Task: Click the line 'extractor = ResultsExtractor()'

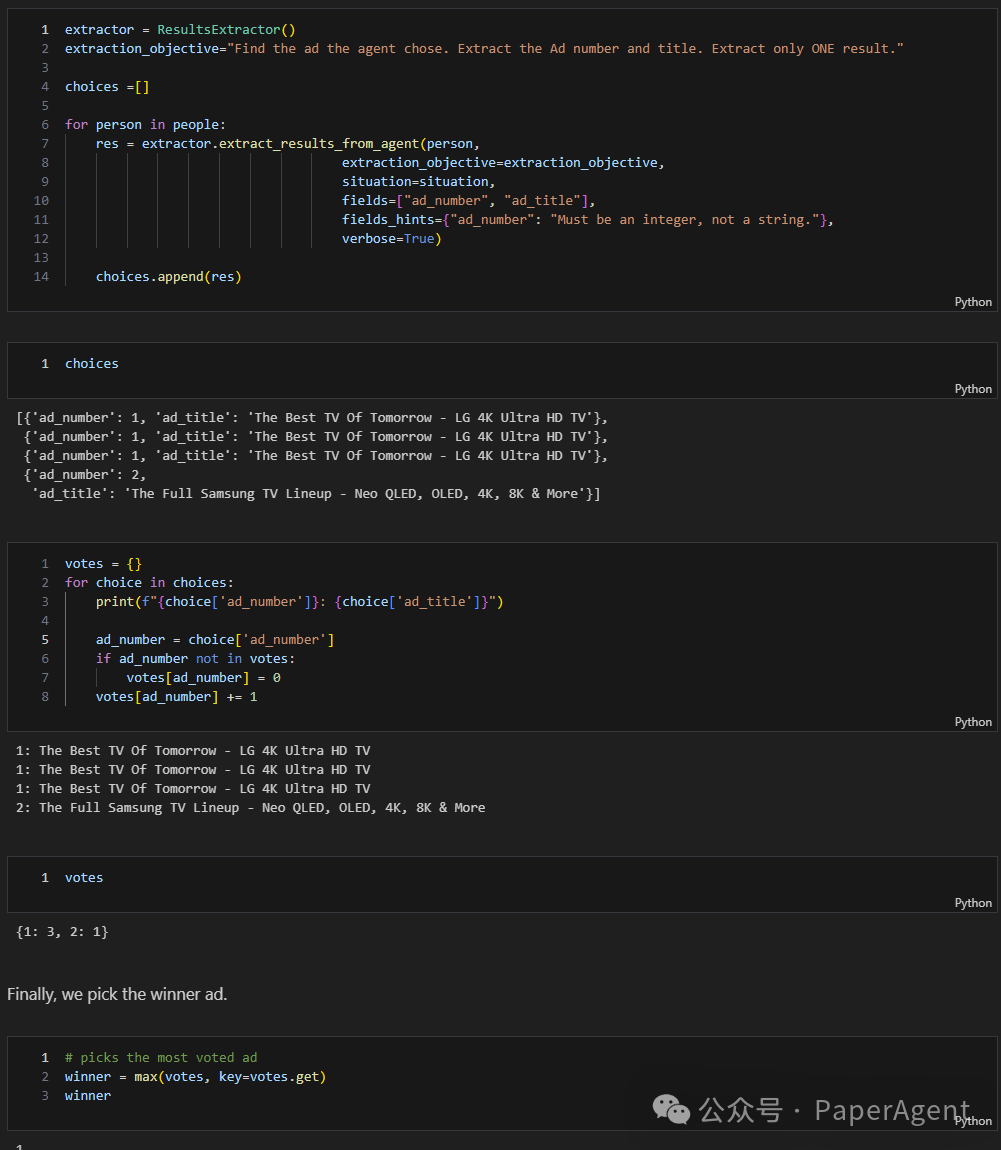Action: 180,29
